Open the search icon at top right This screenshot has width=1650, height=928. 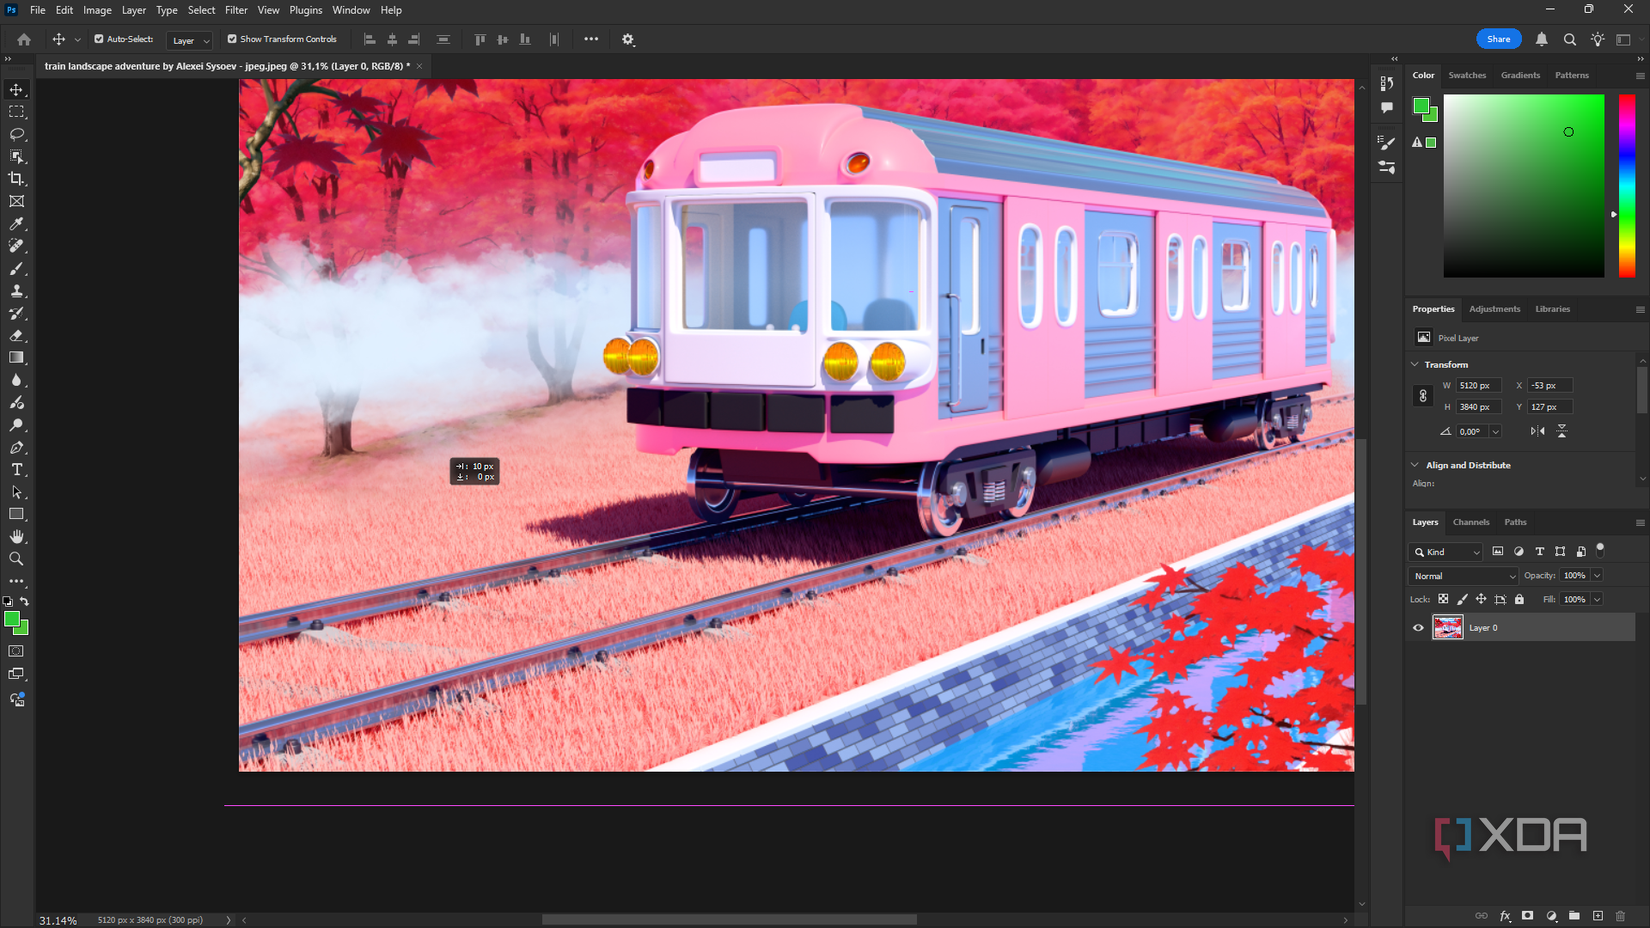click(1570, 40)
